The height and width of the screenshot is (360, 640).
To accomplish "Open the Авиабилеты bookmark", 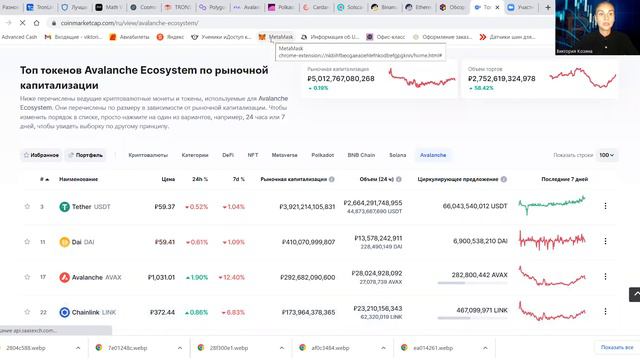I will pyautogui.click(x=129, y=37).
